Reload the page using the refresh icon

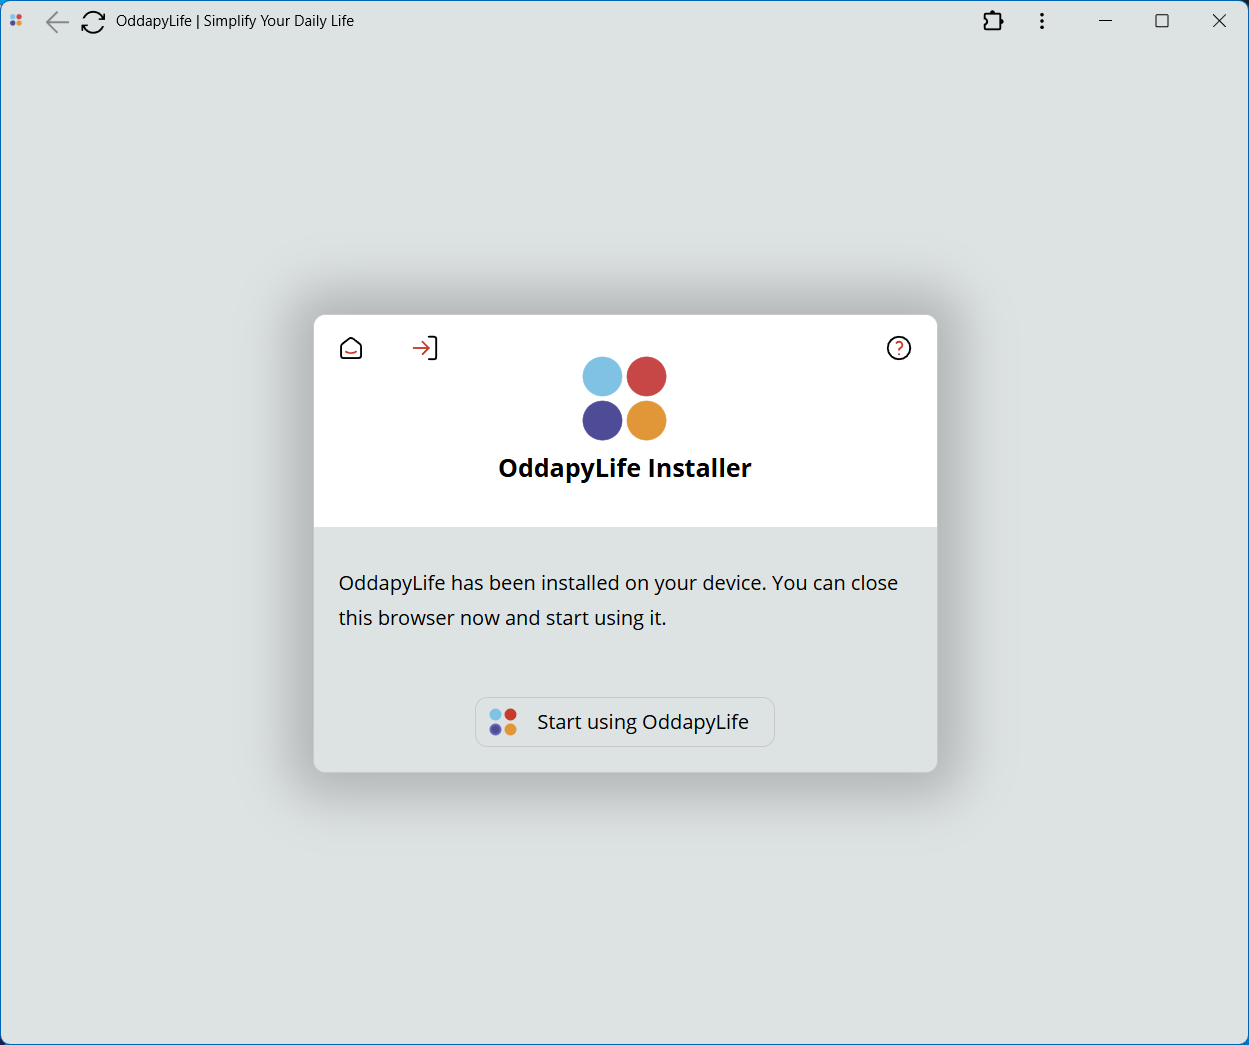(93, 21)
